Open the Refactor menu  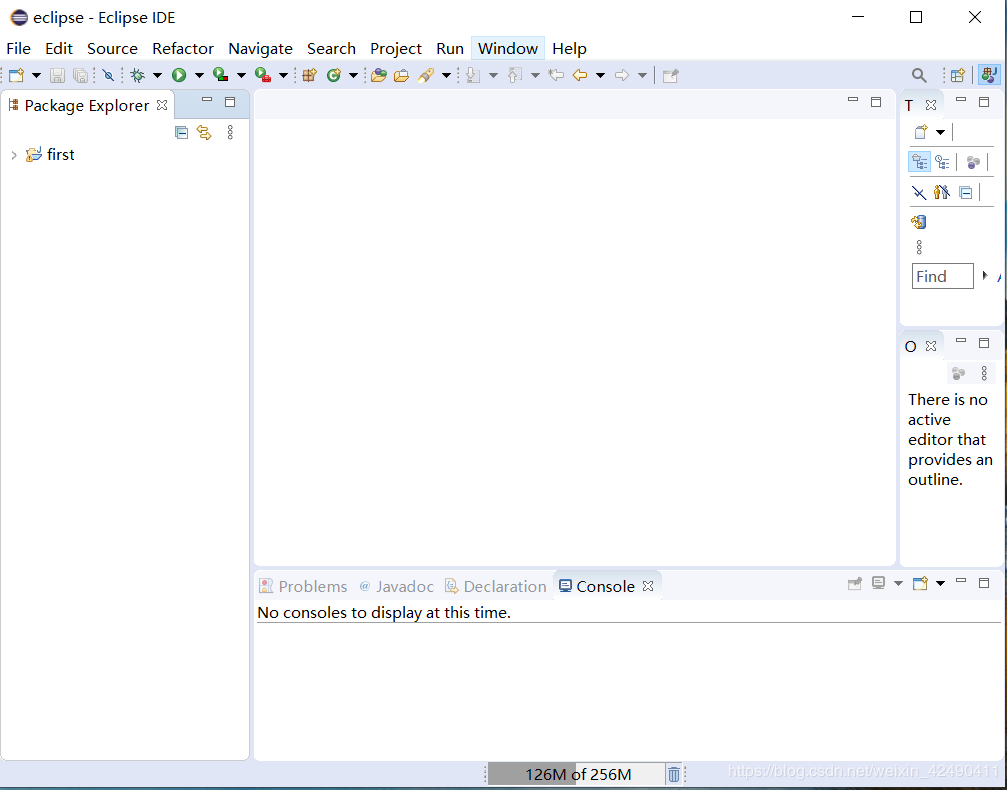point(183,49)
